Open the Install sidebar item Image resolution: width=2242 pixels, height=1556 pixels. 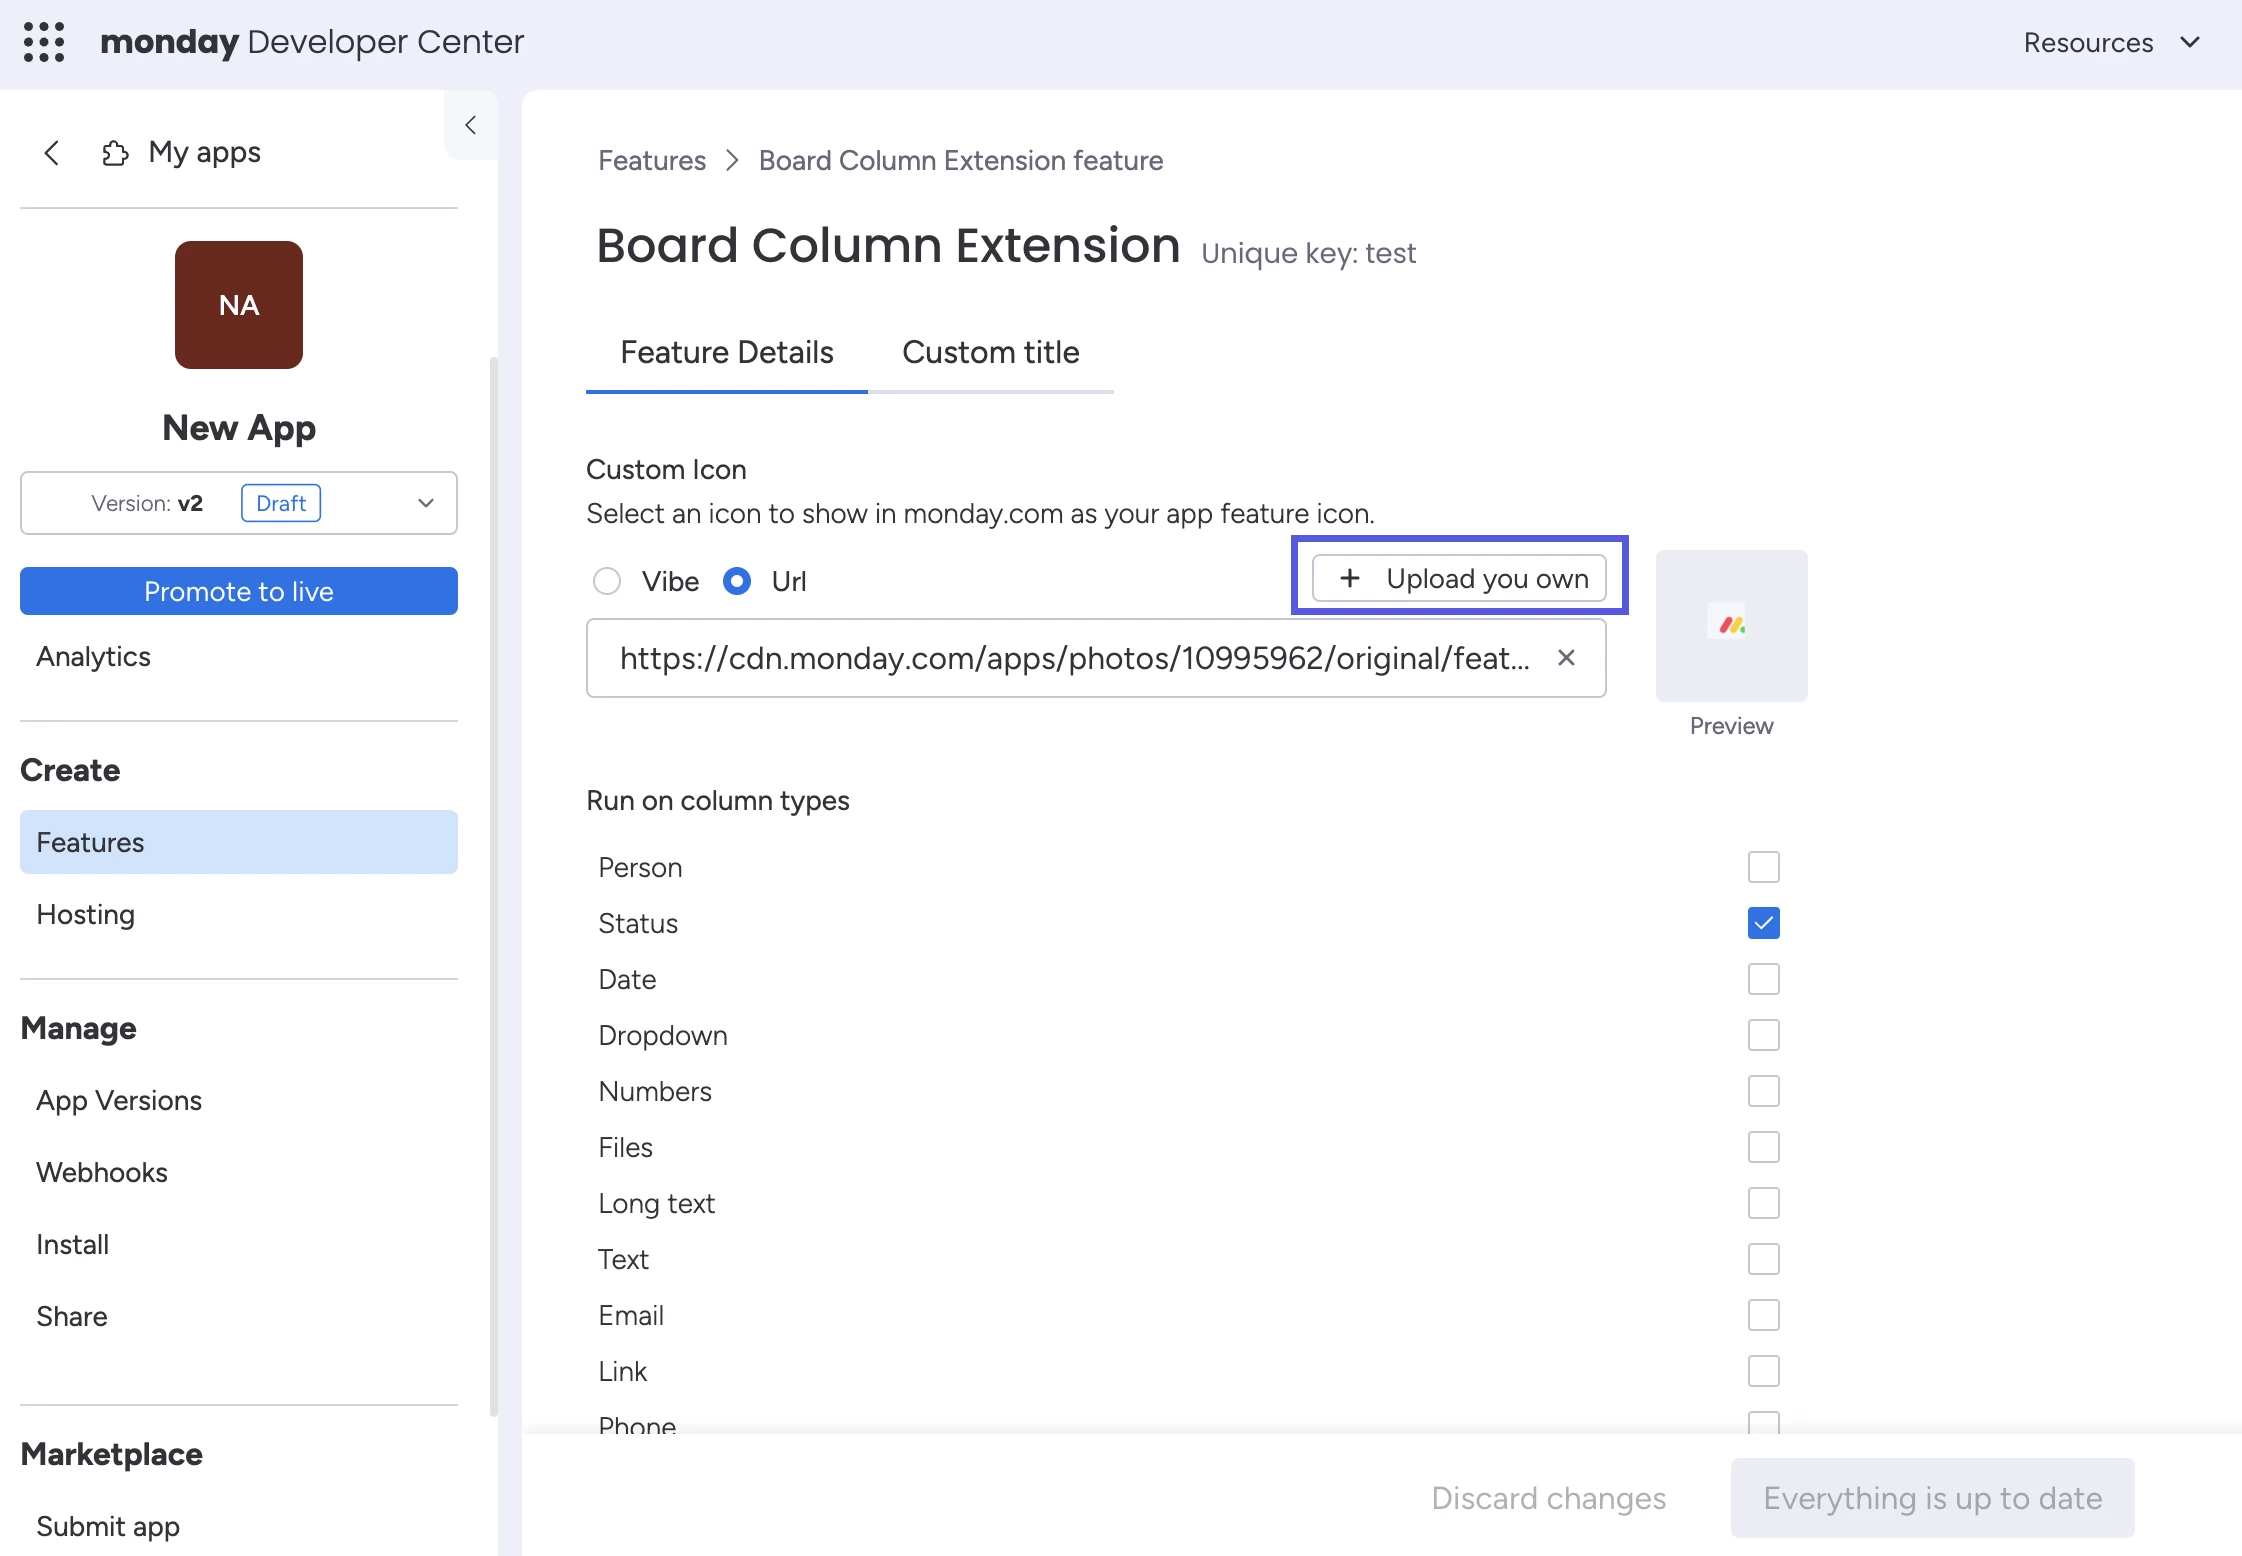coord(239,1244)
